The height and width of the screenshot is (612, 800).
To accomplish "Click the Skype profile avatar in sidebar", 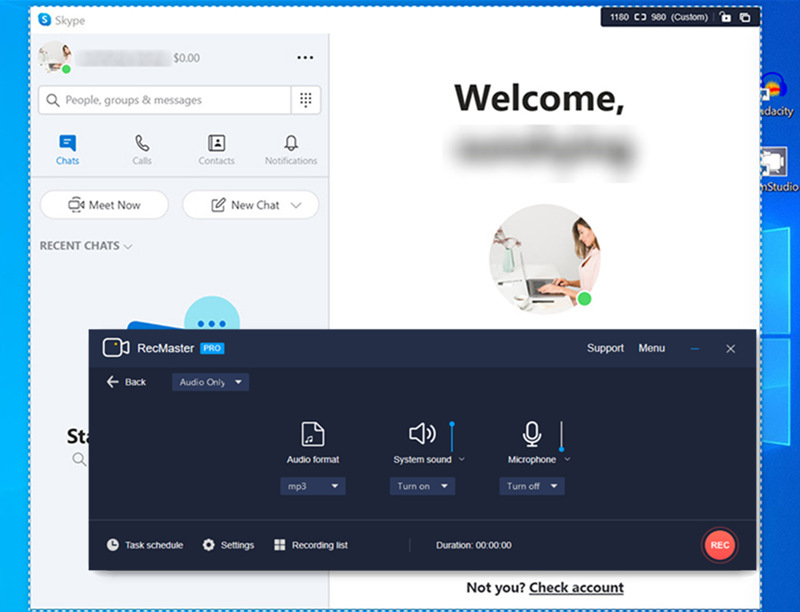I will point(54,57).
